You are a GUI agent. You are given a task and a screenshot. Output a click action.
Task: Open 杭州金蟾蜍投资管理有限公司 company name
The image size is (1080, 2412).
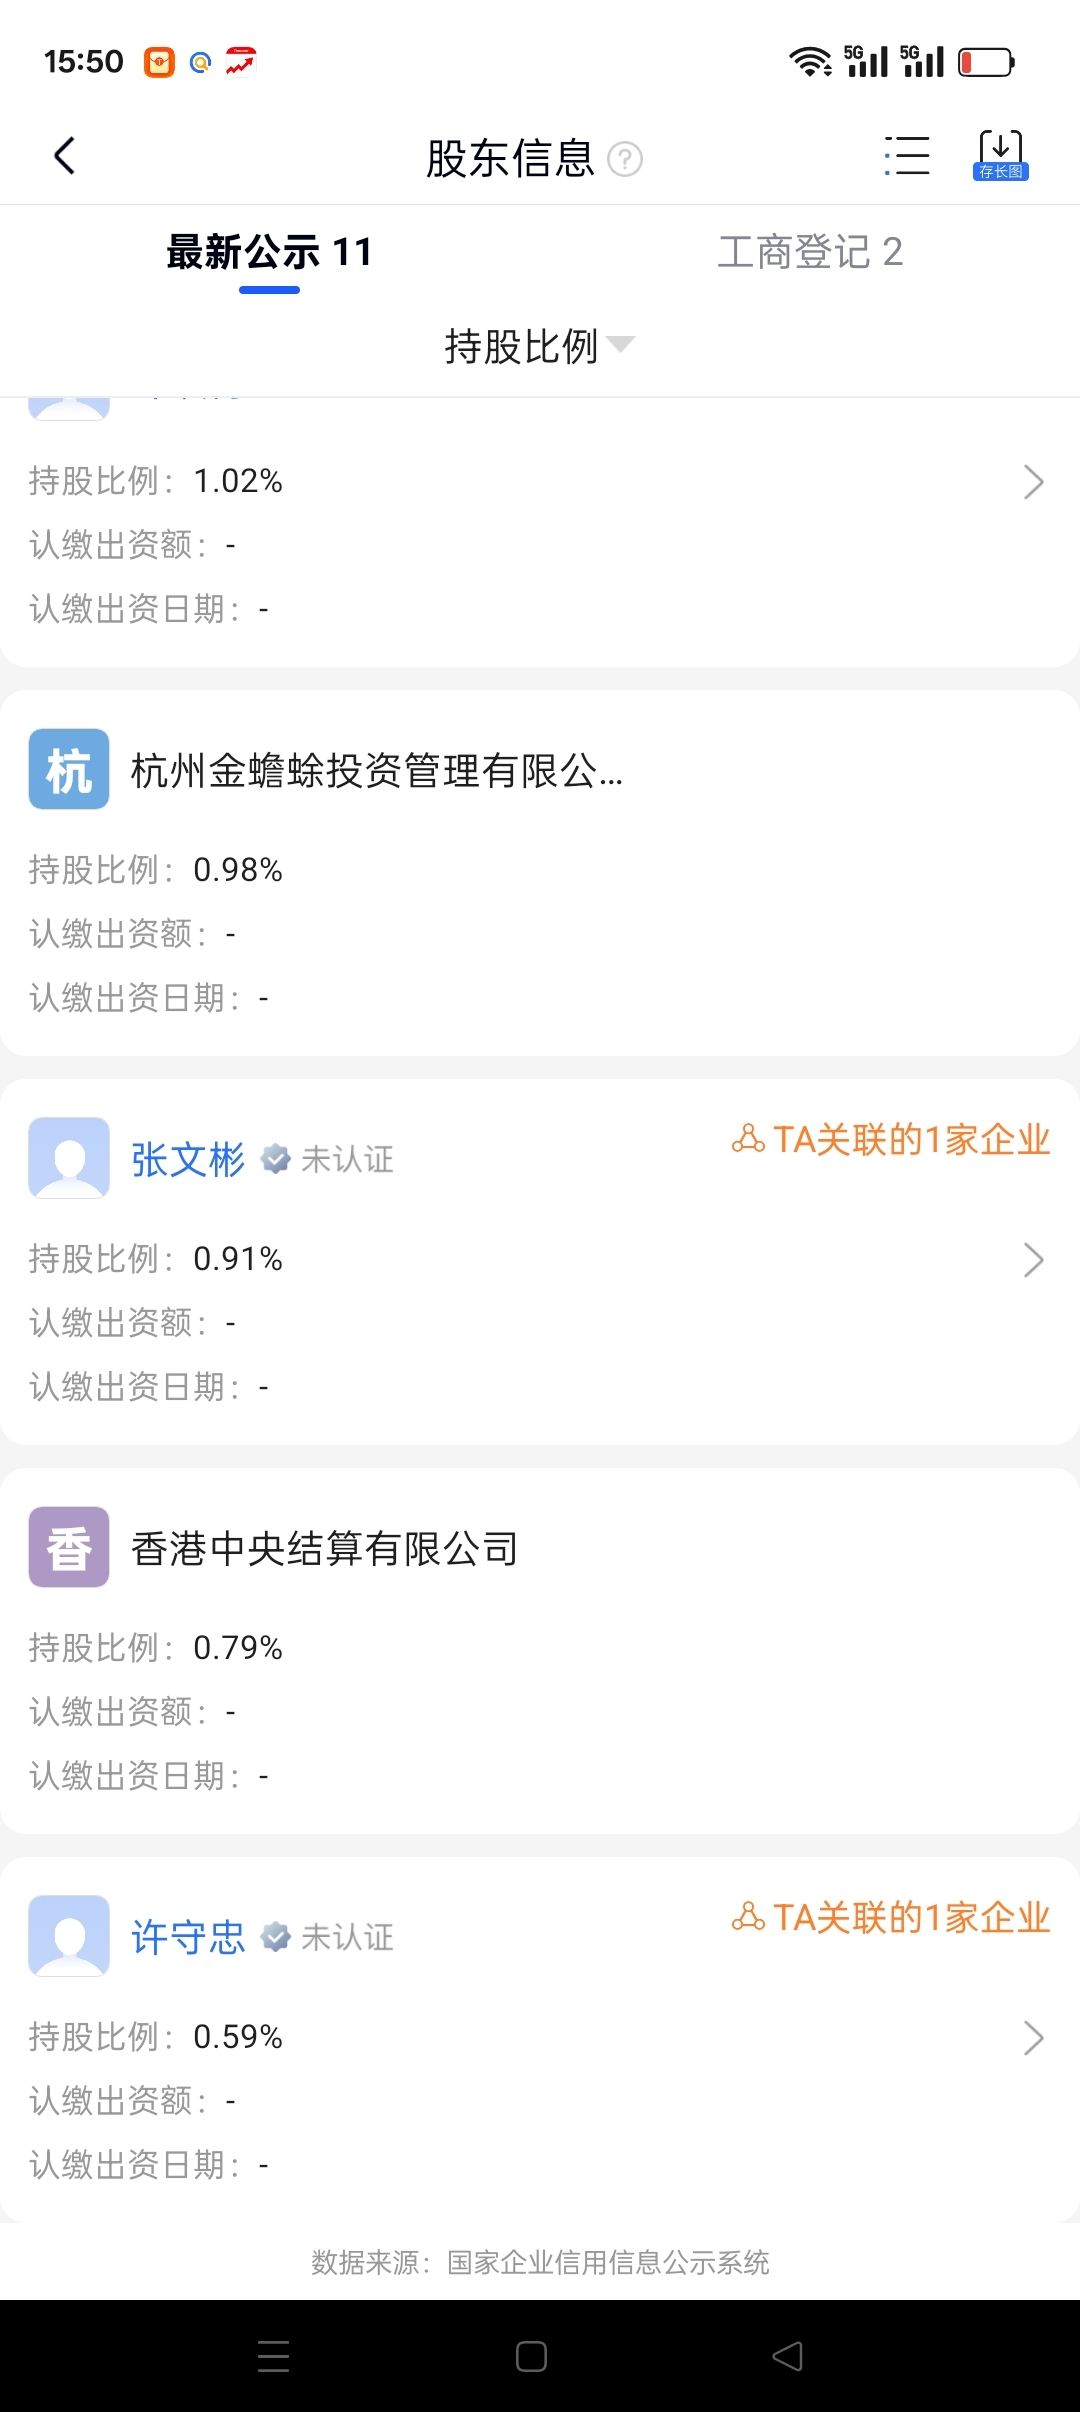(x=377, y=771)
